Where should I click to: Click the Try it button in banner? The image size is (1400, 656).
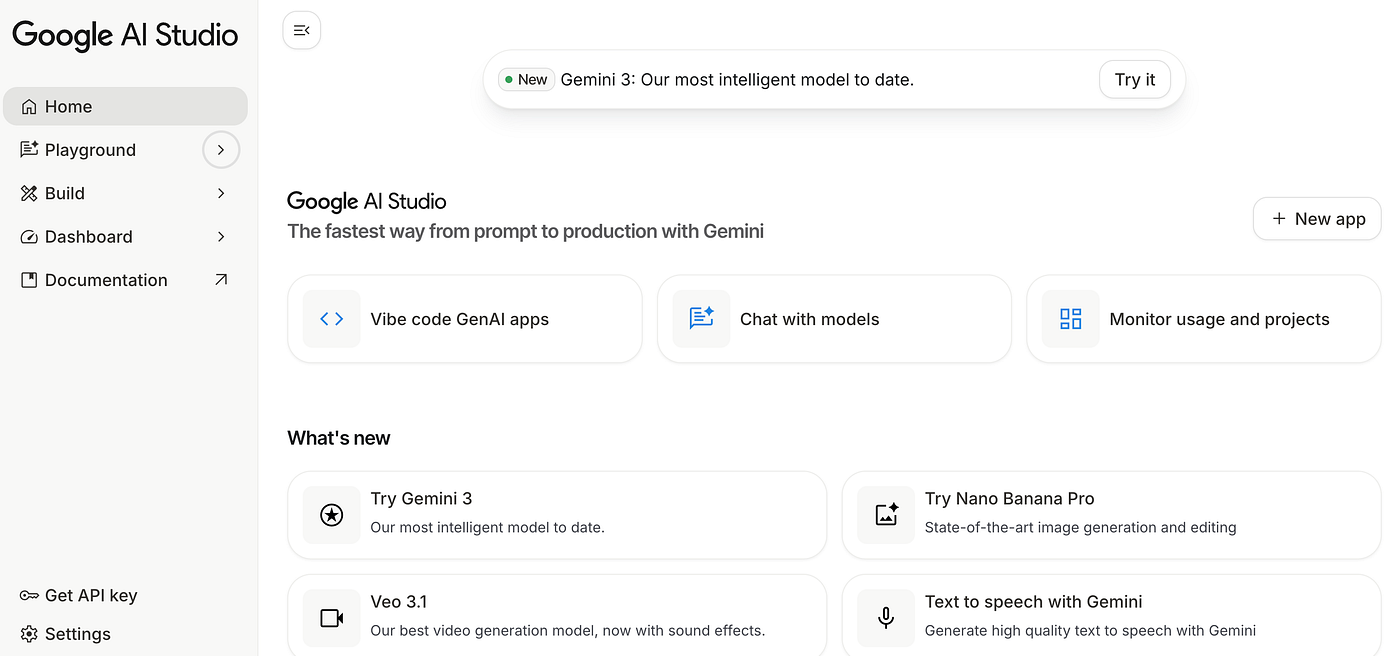pos(1135,80)
